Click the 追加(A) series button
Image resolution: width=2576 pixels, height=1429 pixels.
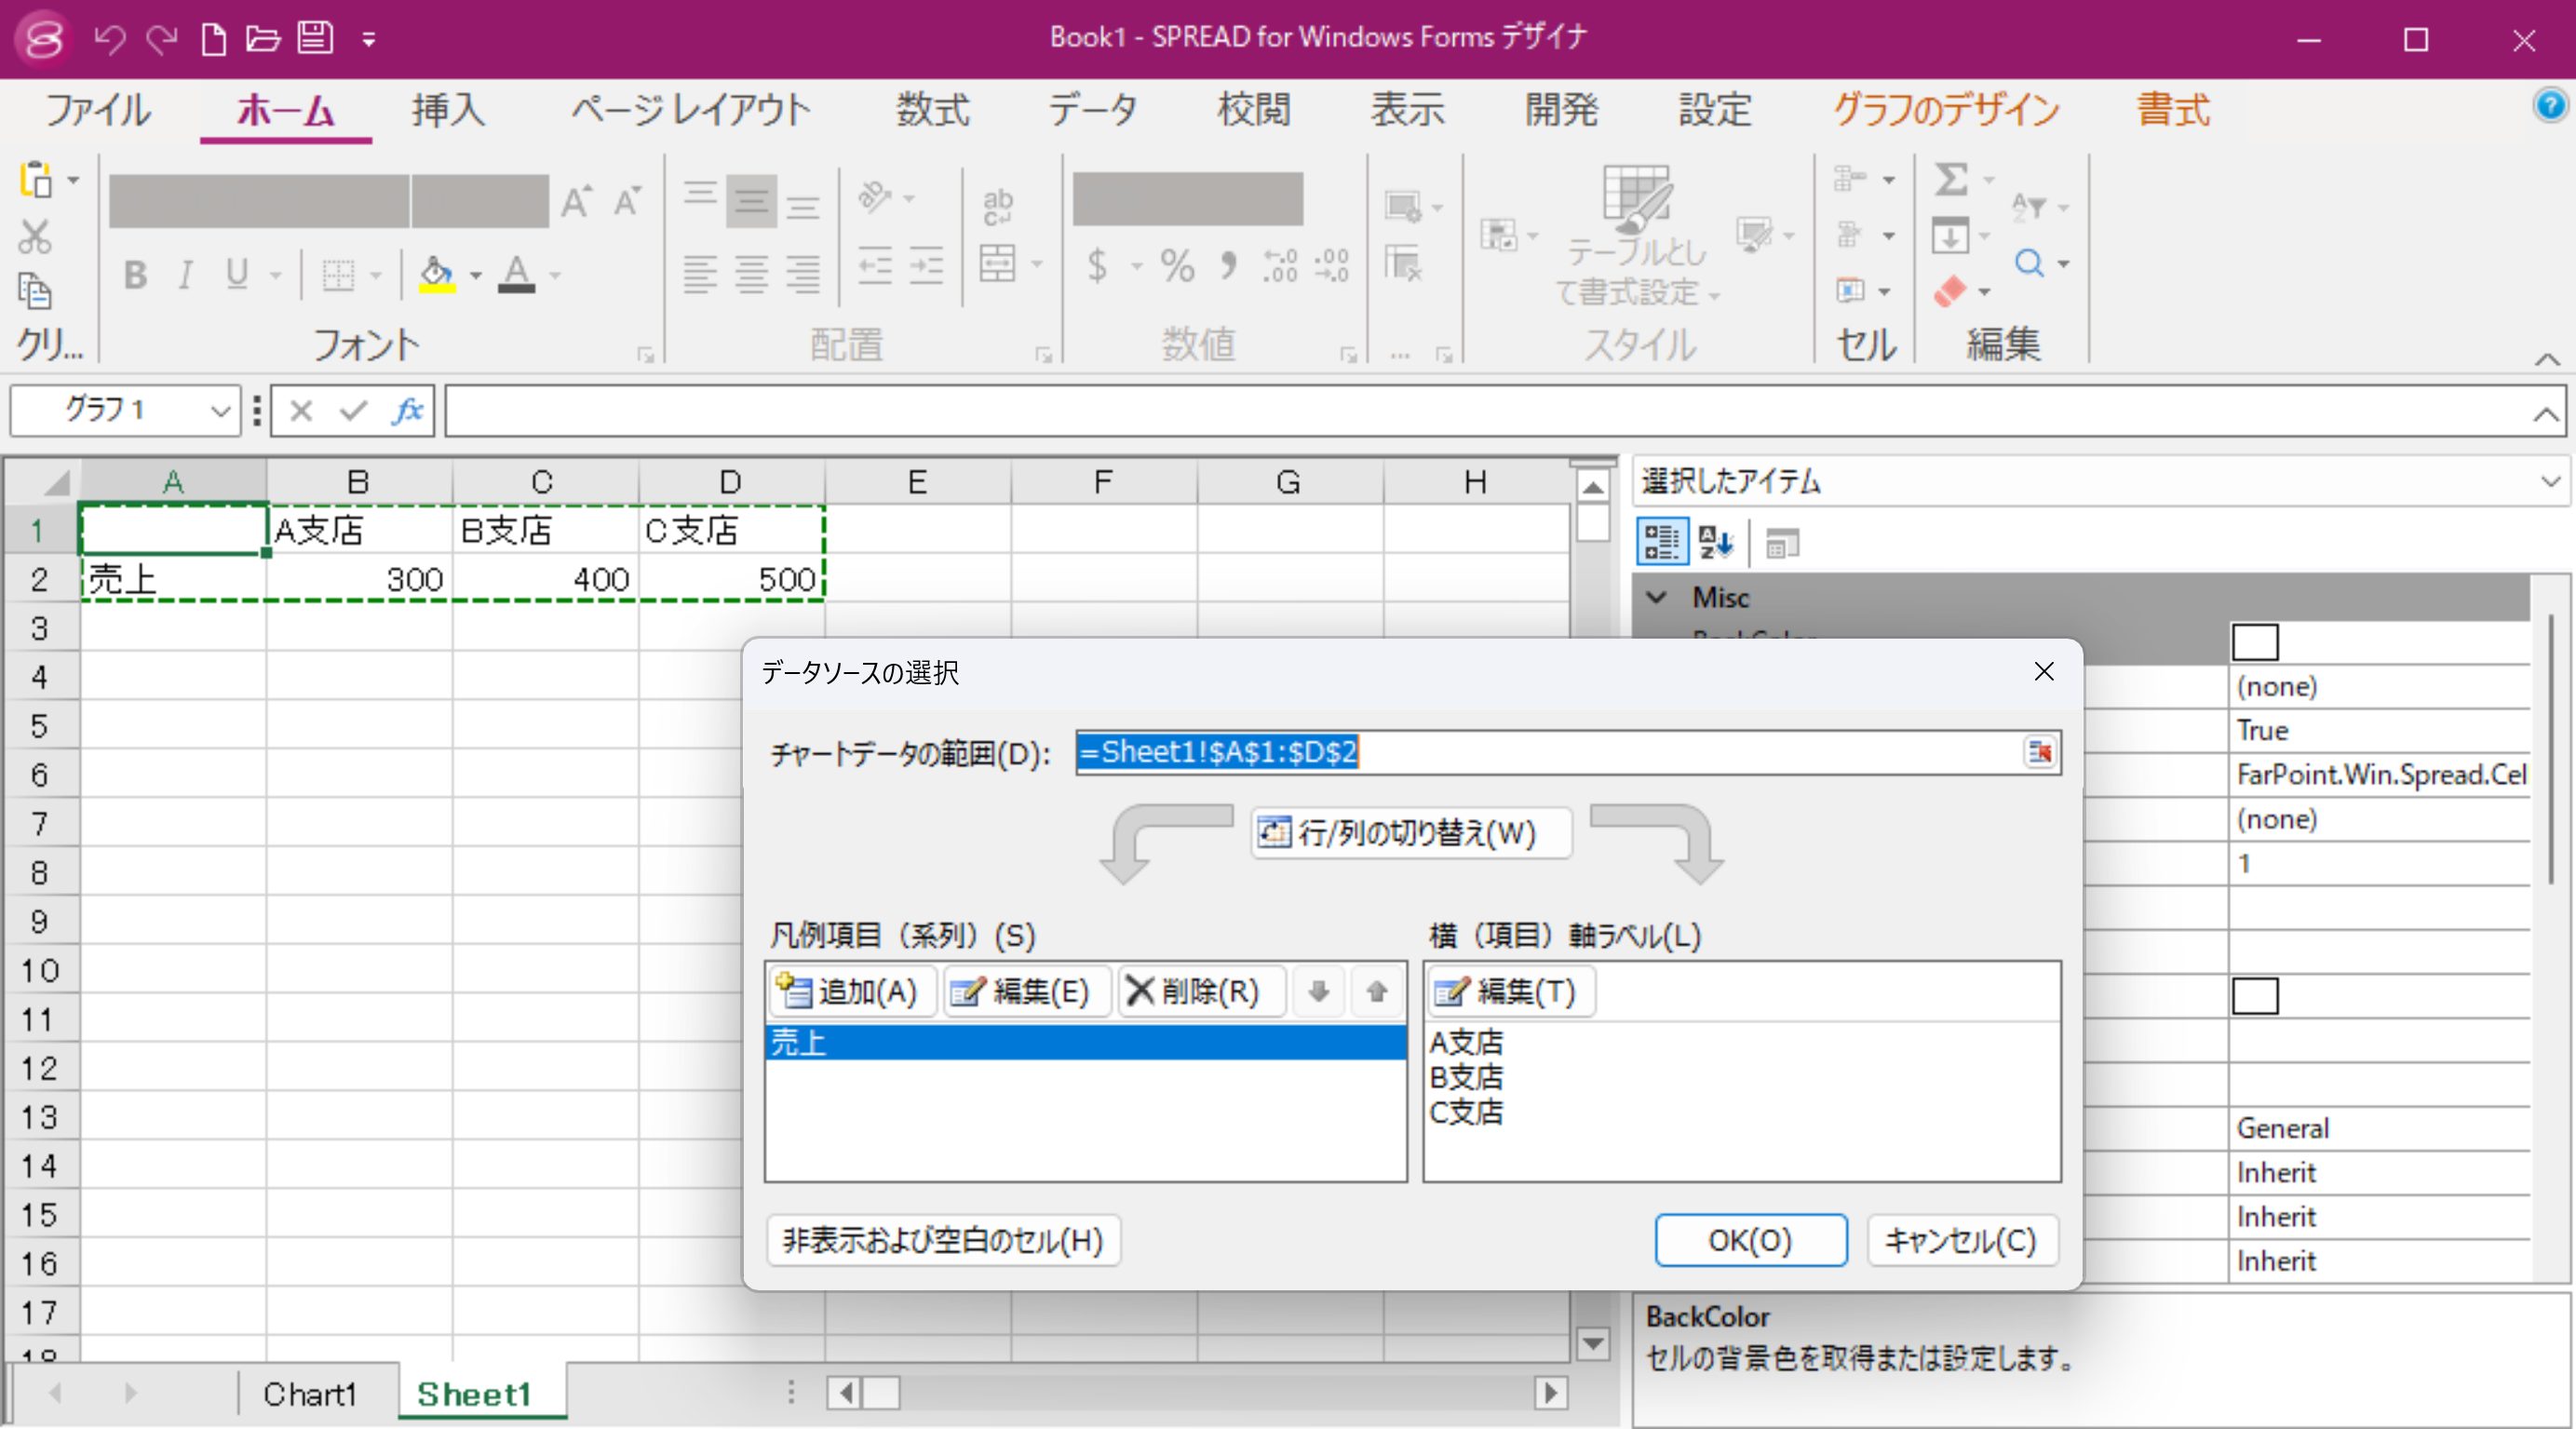851,991
